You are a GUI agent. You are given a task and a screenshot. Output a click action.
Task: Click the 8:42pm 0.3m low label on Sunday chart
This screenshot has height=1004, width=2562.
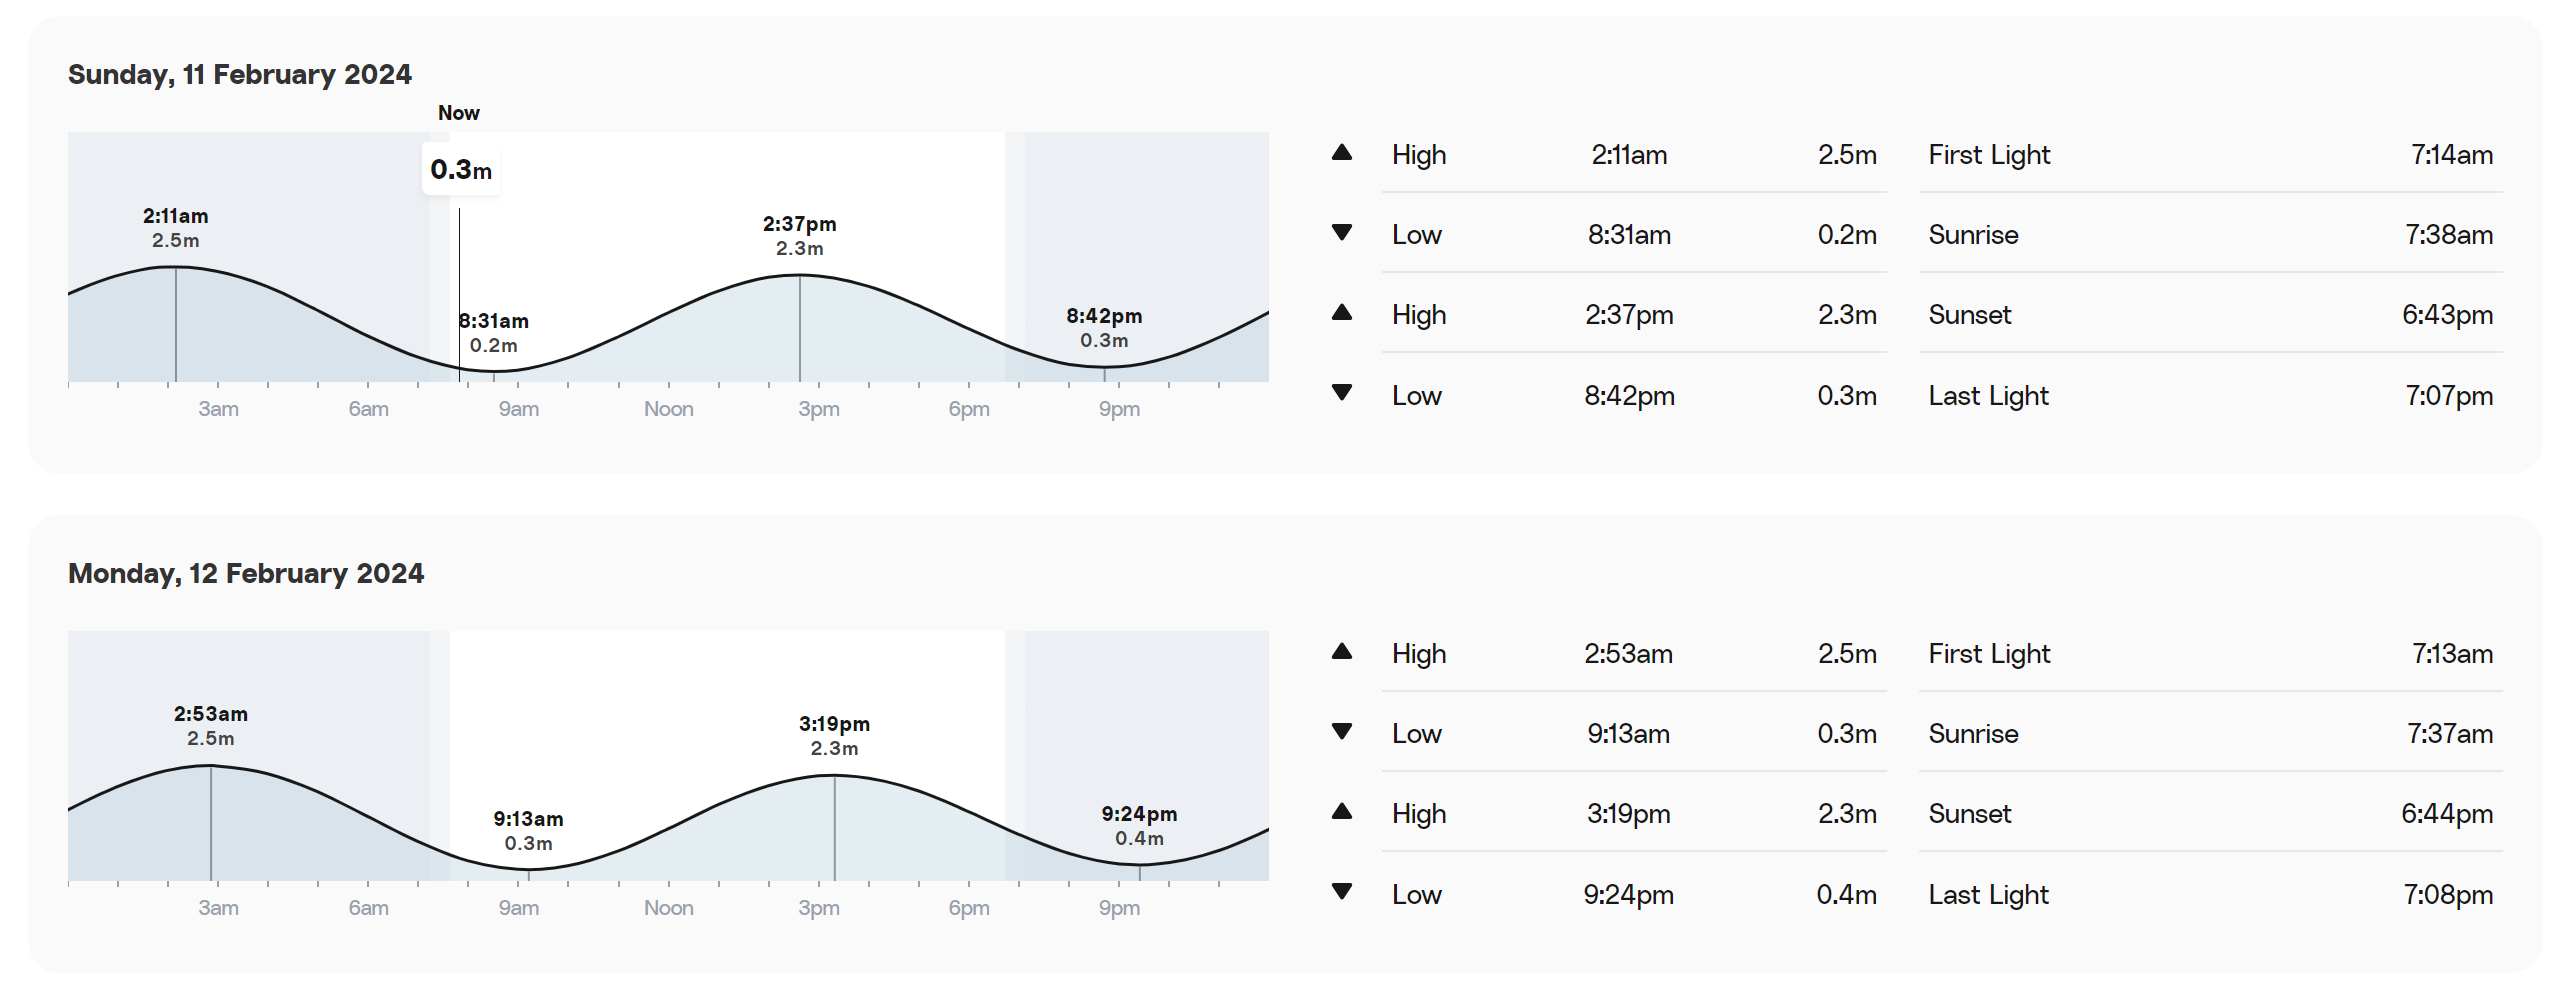click(1104, 328)
